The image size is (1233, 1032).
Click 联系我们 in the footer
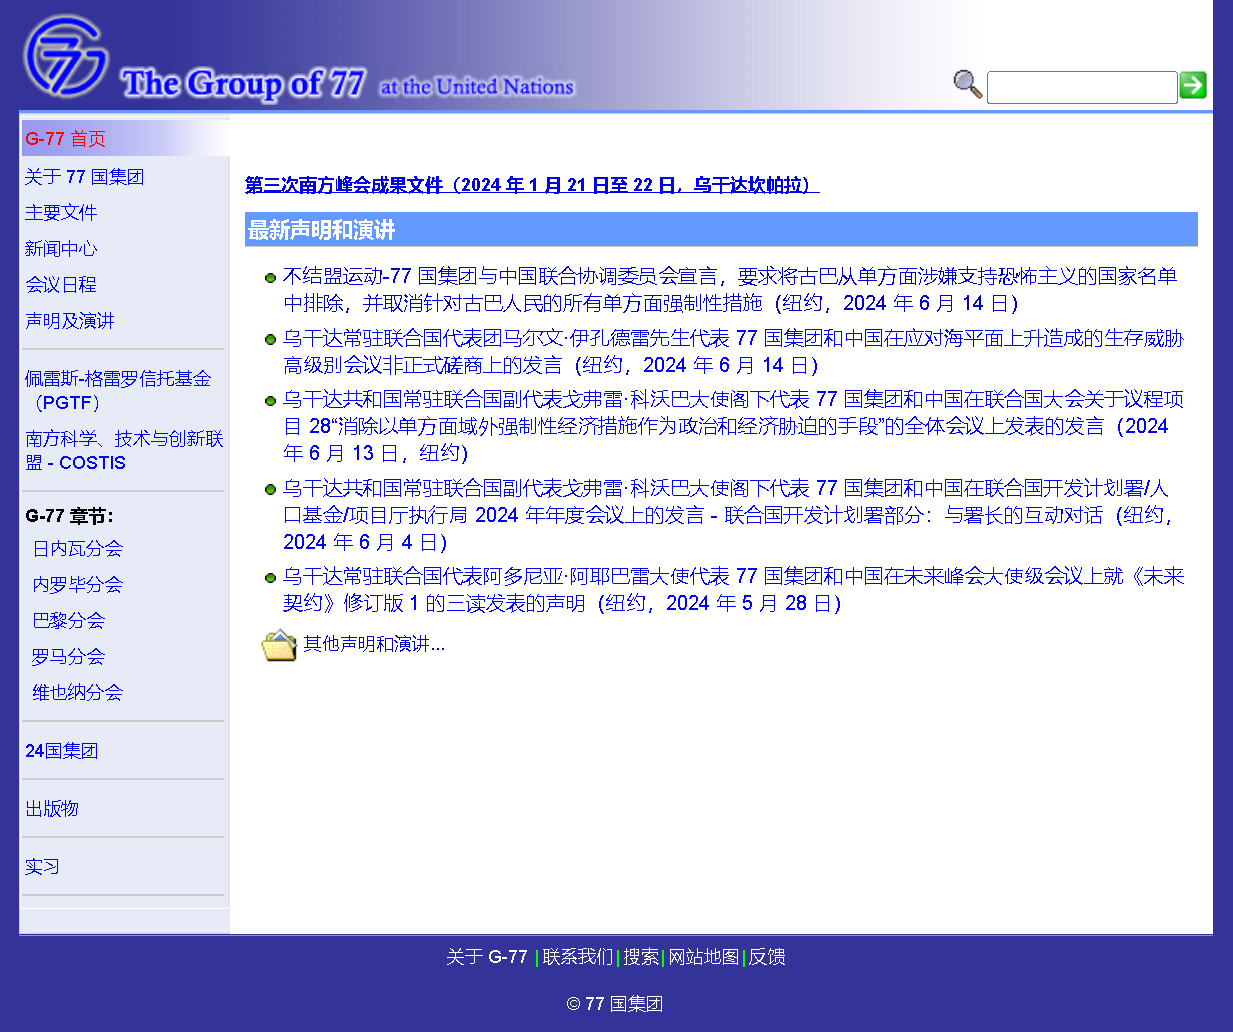(x=577, y=957)
